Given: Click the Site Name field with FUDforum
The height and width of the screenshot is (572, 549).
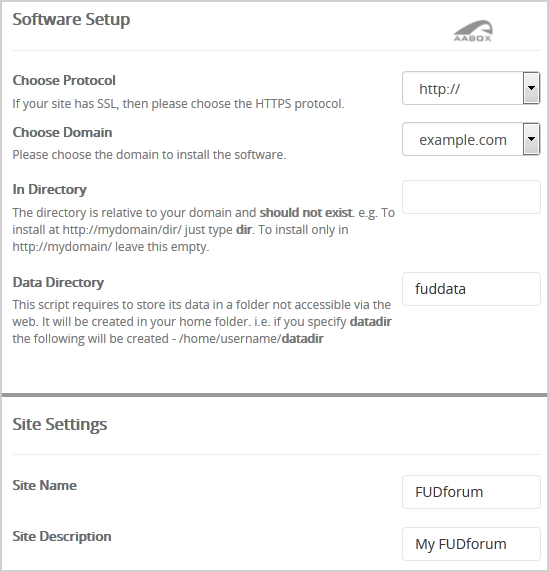Looking at the screenshot, I should pos(471,492).
